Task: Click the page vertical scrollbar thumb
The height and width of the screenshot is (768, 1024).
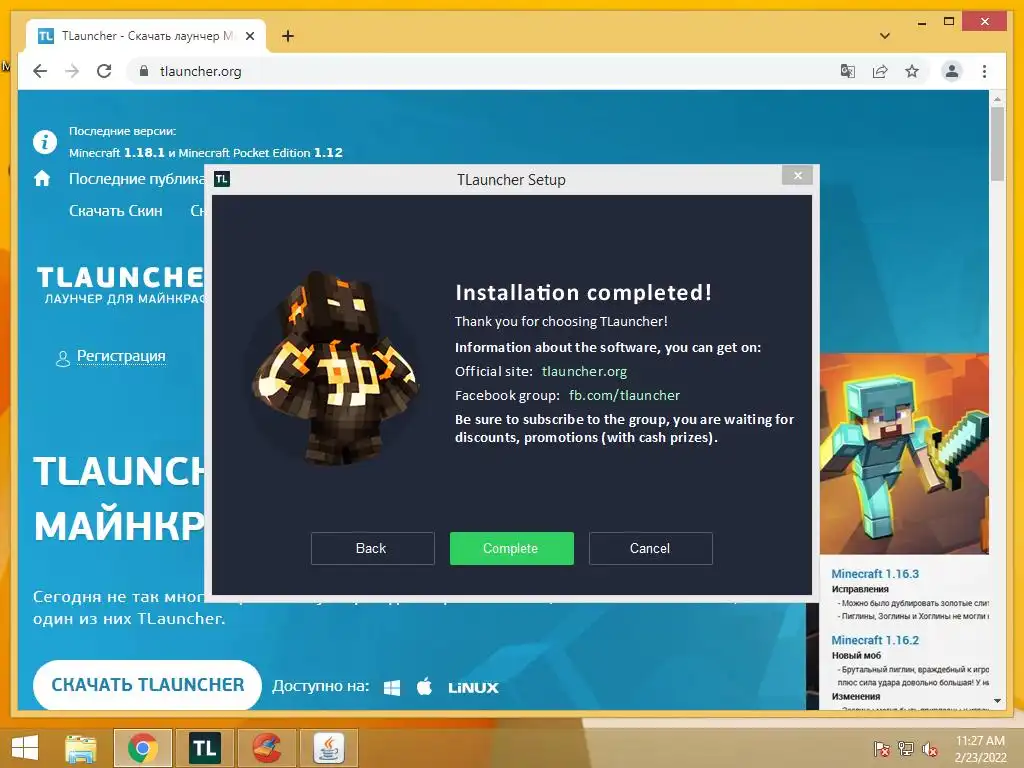Action: click(x=997, y=144)
